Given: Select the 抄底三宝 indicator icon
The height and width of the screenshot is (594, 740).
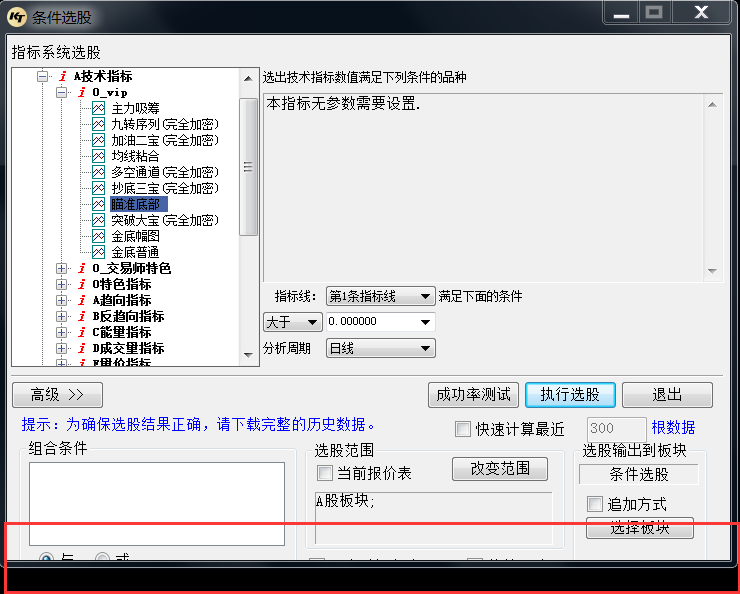Looking at the screenshot, I should [x=98, y=188].
